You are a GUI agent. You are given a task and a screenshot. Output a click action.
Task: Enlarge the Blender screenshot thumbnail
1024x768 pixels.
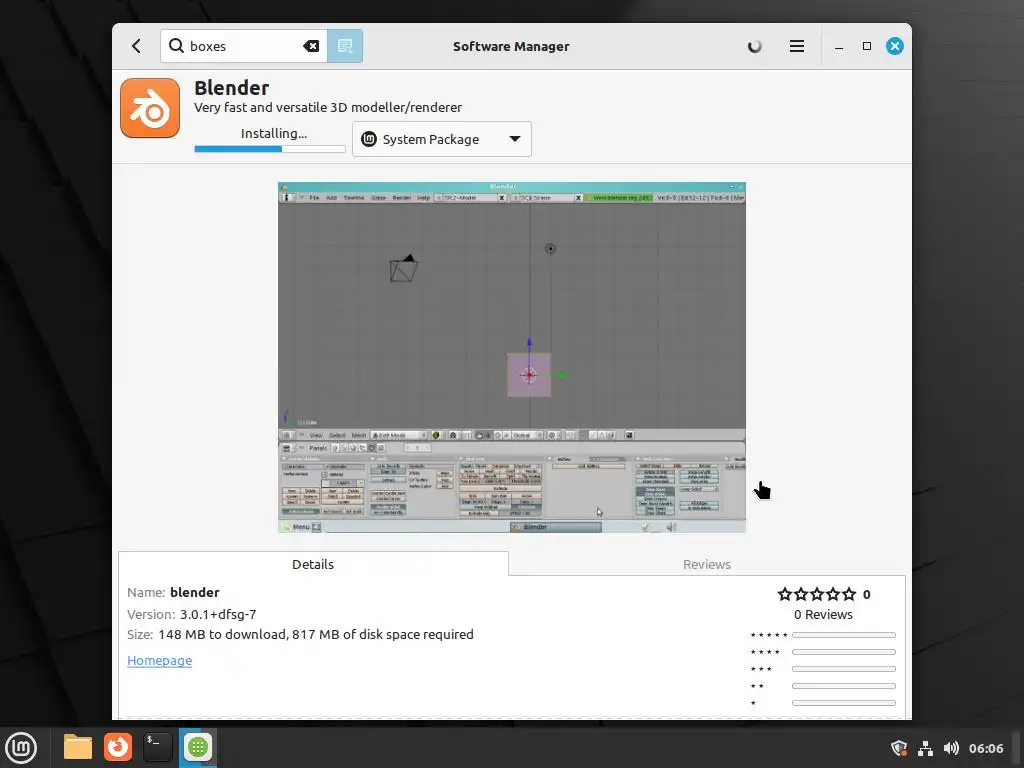point(512,358)
